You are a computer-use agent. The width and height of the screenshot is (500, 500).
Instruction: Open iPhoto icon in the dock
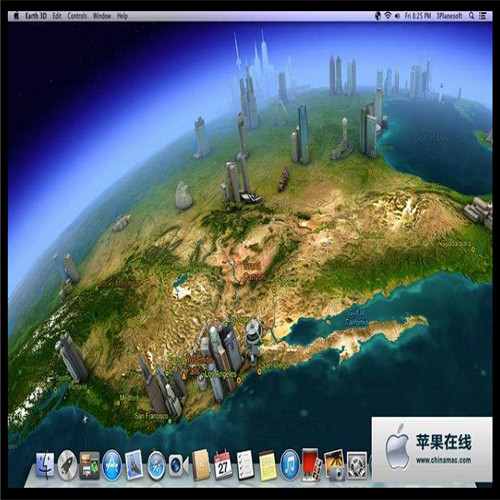click(x=334, y=465)
